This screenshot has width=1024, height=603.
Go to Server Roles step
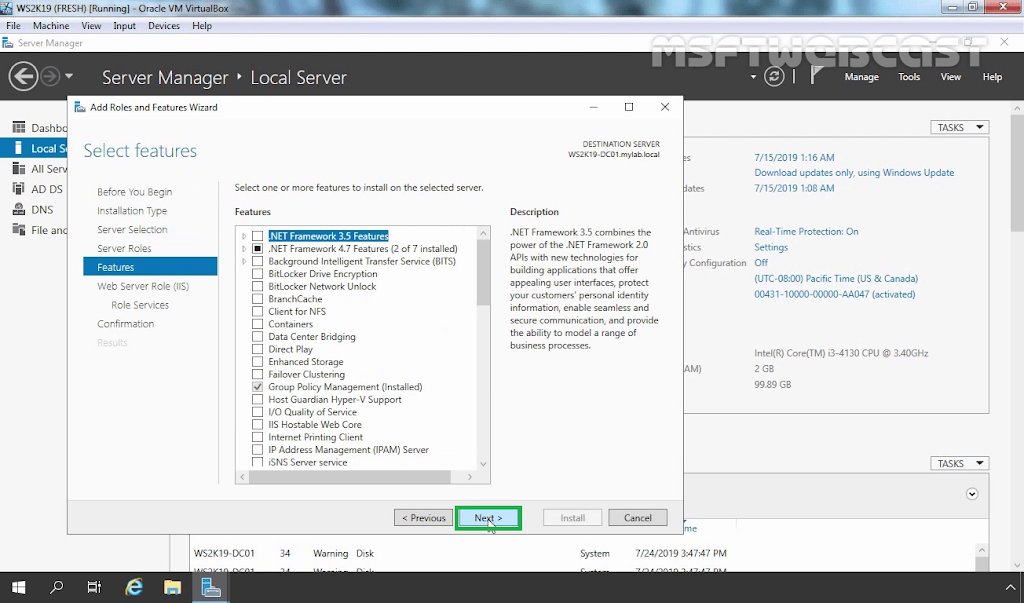[124, 248]
